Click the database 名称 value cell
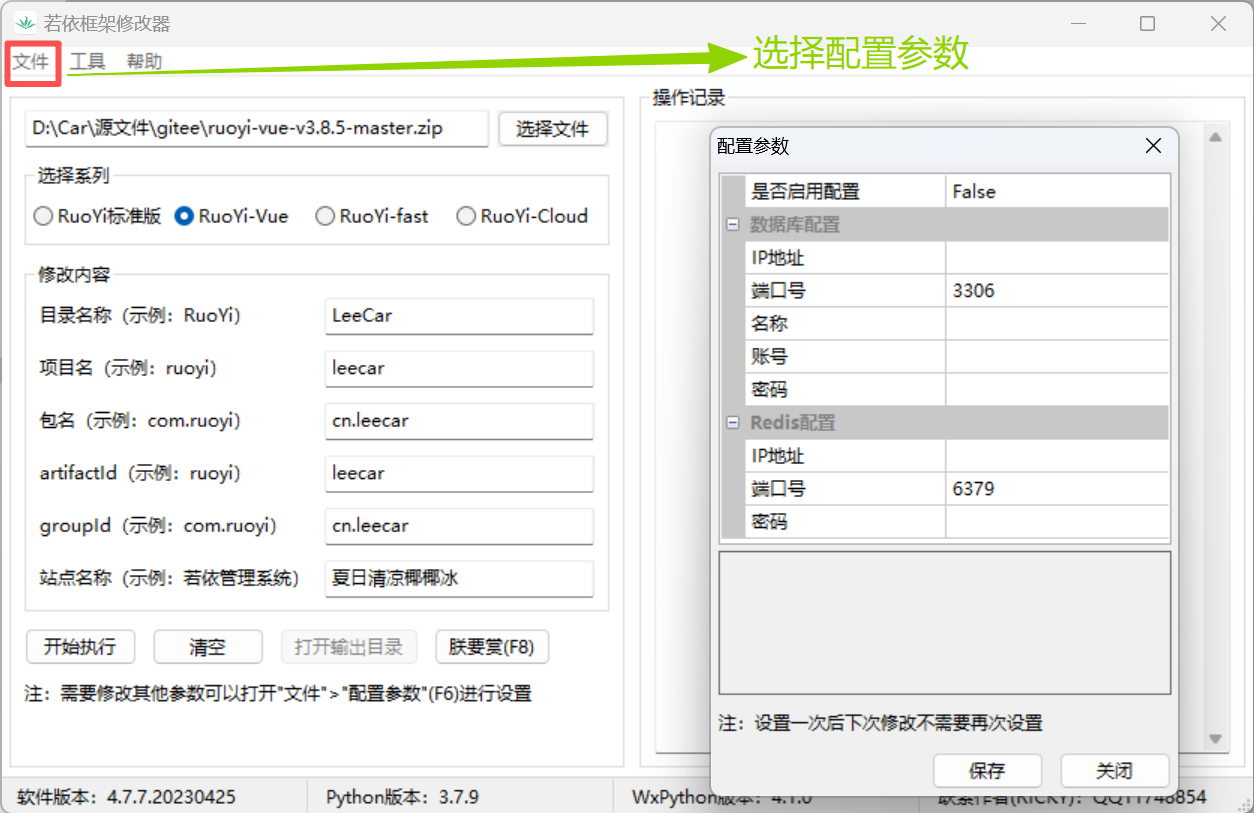Screen dimensions: 1254x813 1056,324
